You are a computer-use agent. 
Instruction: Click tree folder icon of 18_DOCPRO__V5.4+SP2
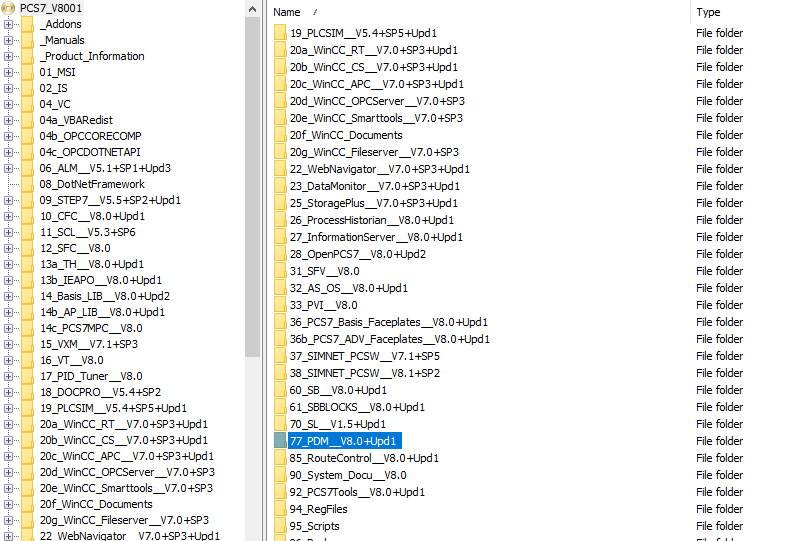pyautogui.click(x=27, y=392)
